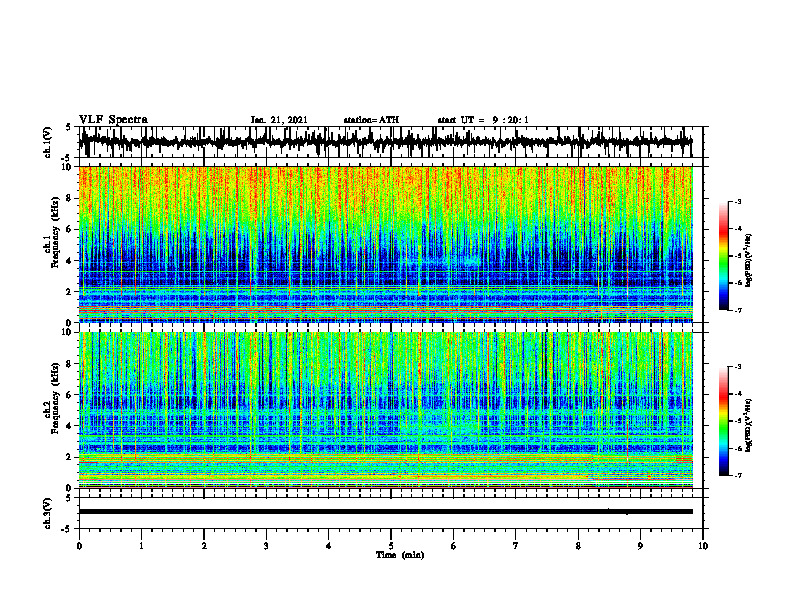
Task: Click time axis tick label "2"
Action: (x=204, y=546)
